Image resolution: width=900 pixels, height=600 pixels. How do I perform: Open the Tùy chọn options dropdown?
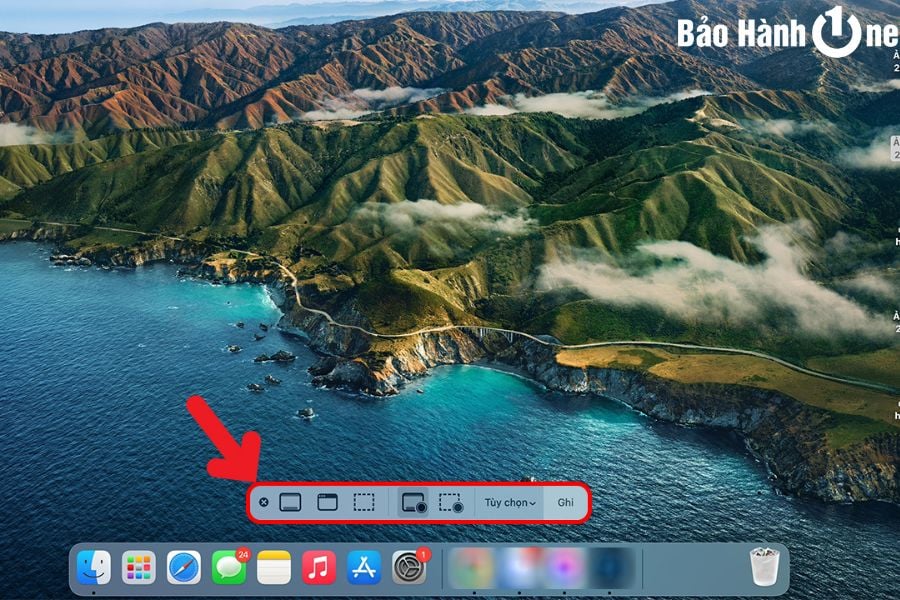tap(510, 502)
